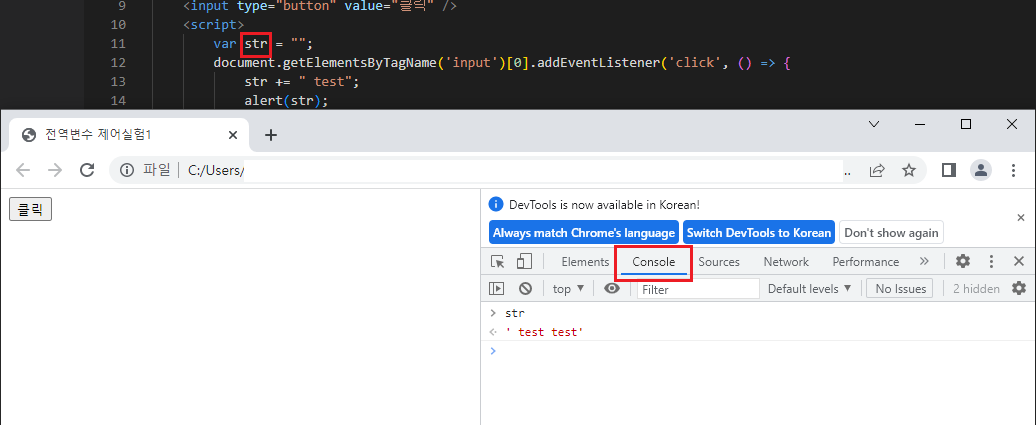Clear the console with the ban icon
The image size is (1036, 425).
click(x=525, y=289)
